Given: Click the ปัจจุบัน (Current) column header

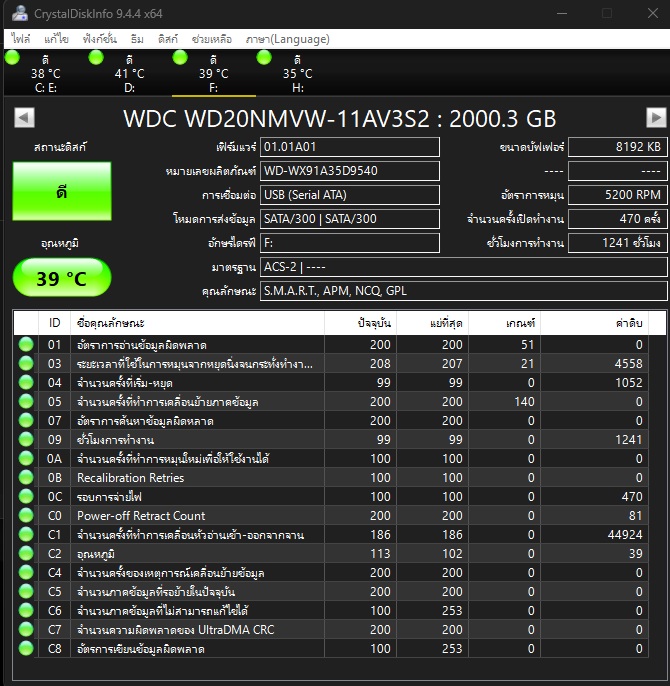Looking at the screenshot, I should pyautogui.click(x=361, y=323).
